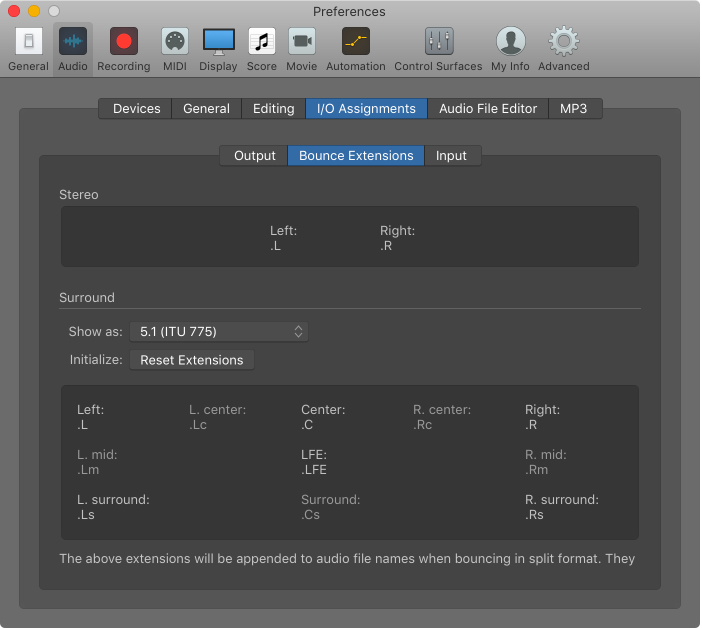The image size is (702, 628).
Task: Click the dimmed Surround .Cs extension
Action: click(x=311, y=515)
